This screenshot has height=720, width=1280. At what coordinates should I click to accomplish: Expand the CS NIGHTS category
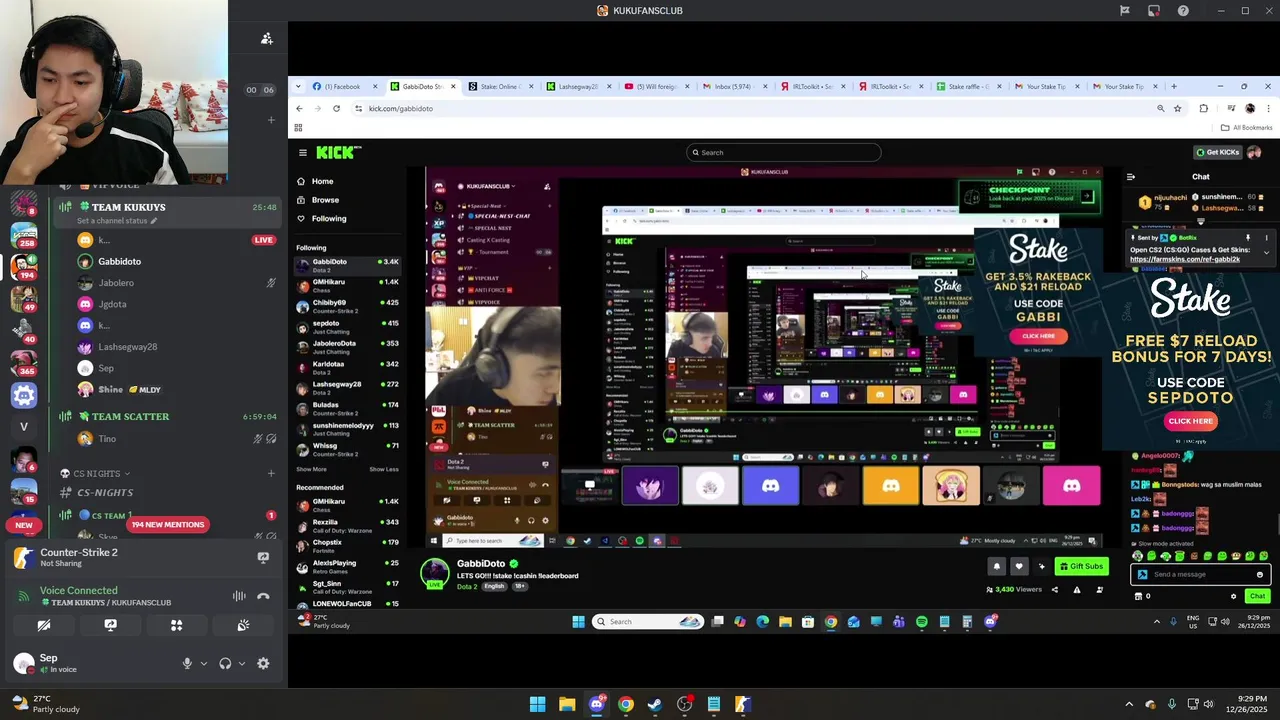tap(95, 473)
